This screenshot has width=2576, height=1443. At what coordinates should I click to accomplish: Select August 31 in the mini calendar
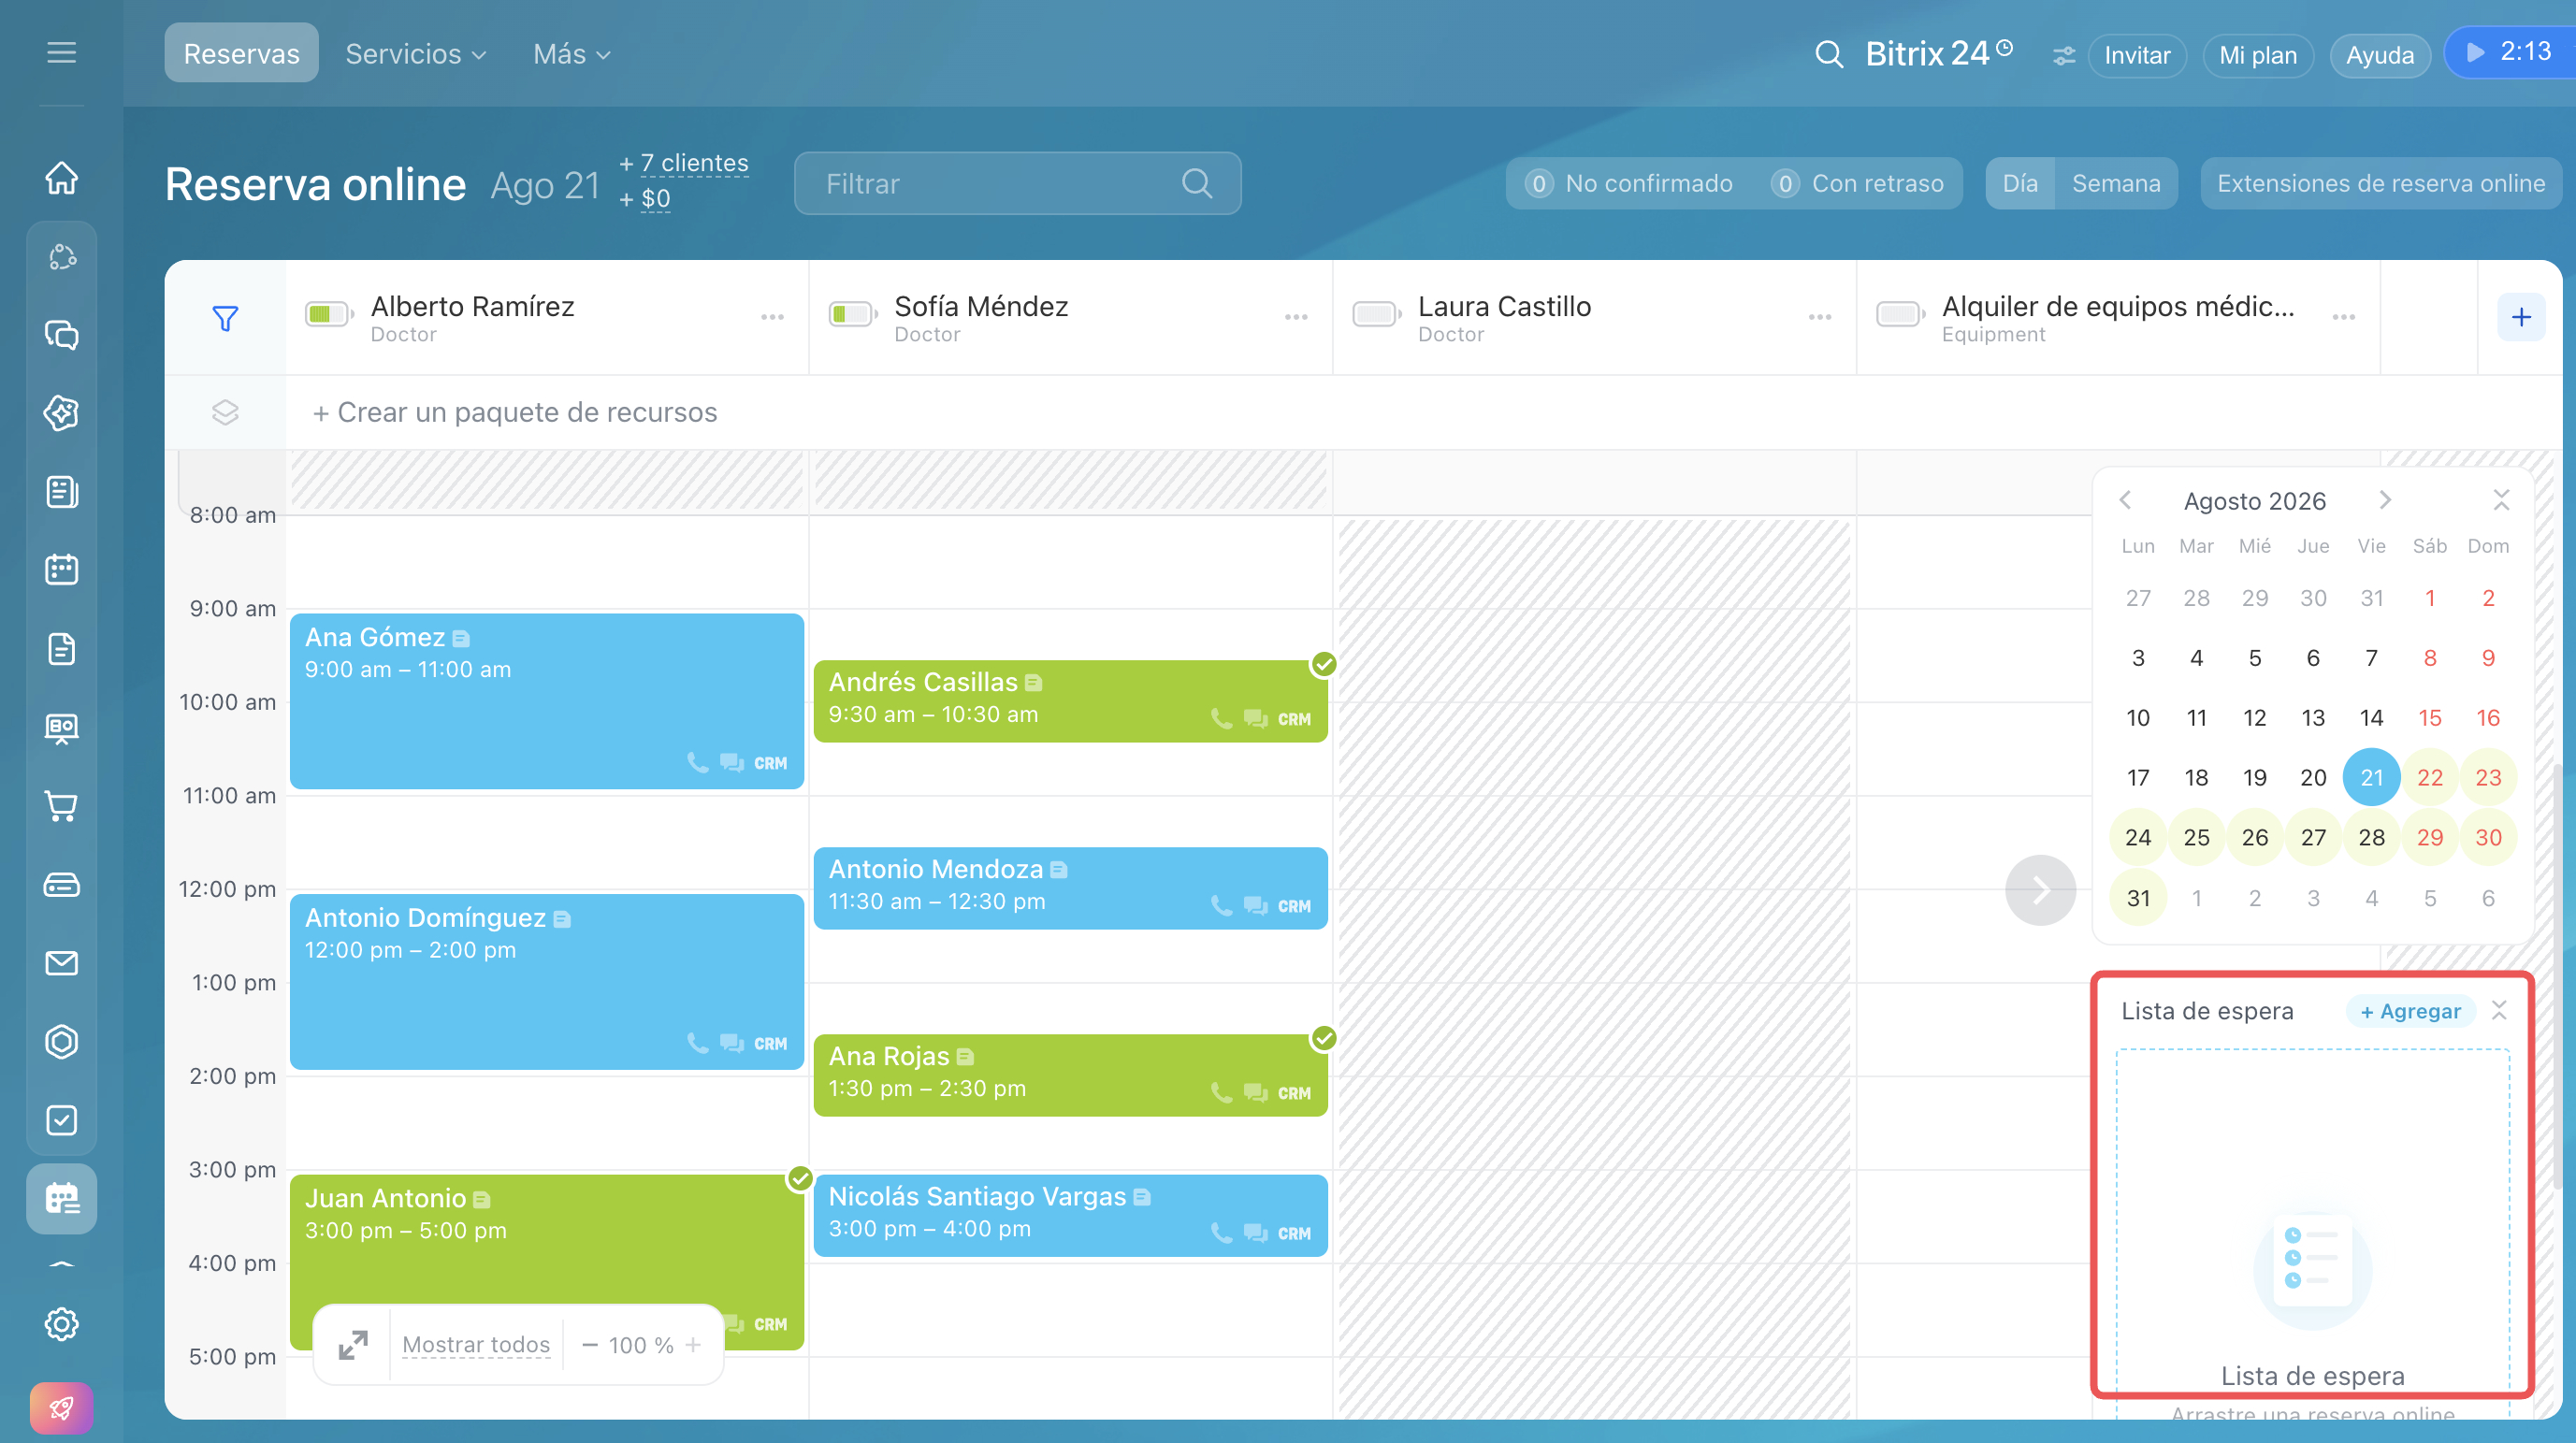[2138, 898]
